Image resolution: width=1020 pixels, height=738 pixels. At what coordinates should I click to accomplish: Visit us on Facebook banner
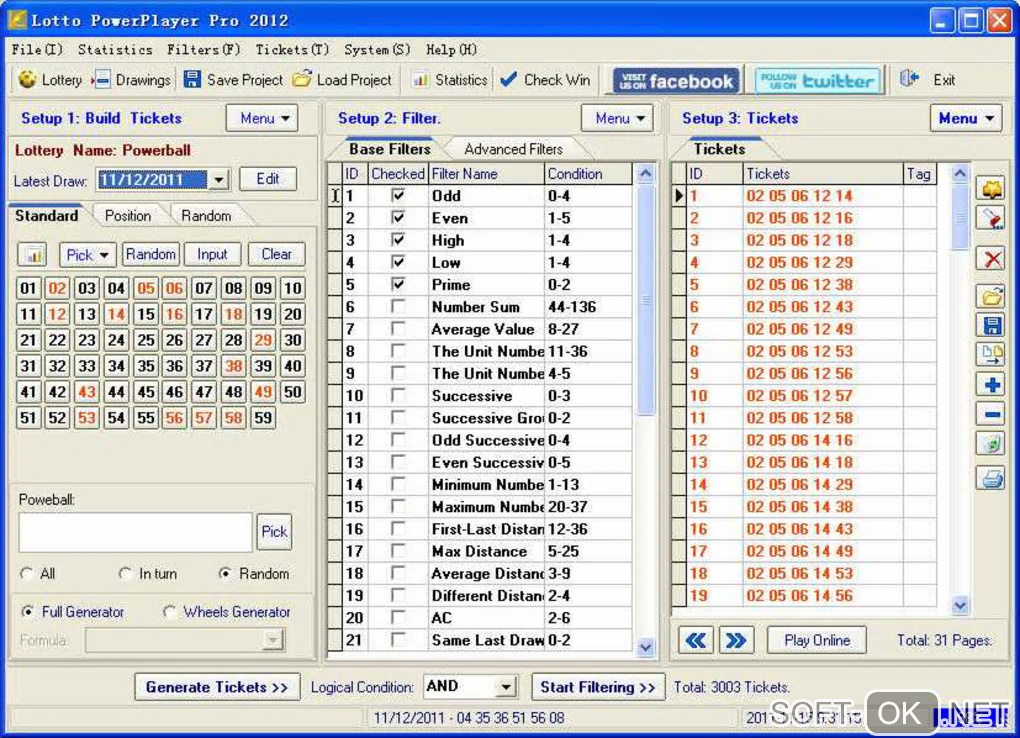676,81
